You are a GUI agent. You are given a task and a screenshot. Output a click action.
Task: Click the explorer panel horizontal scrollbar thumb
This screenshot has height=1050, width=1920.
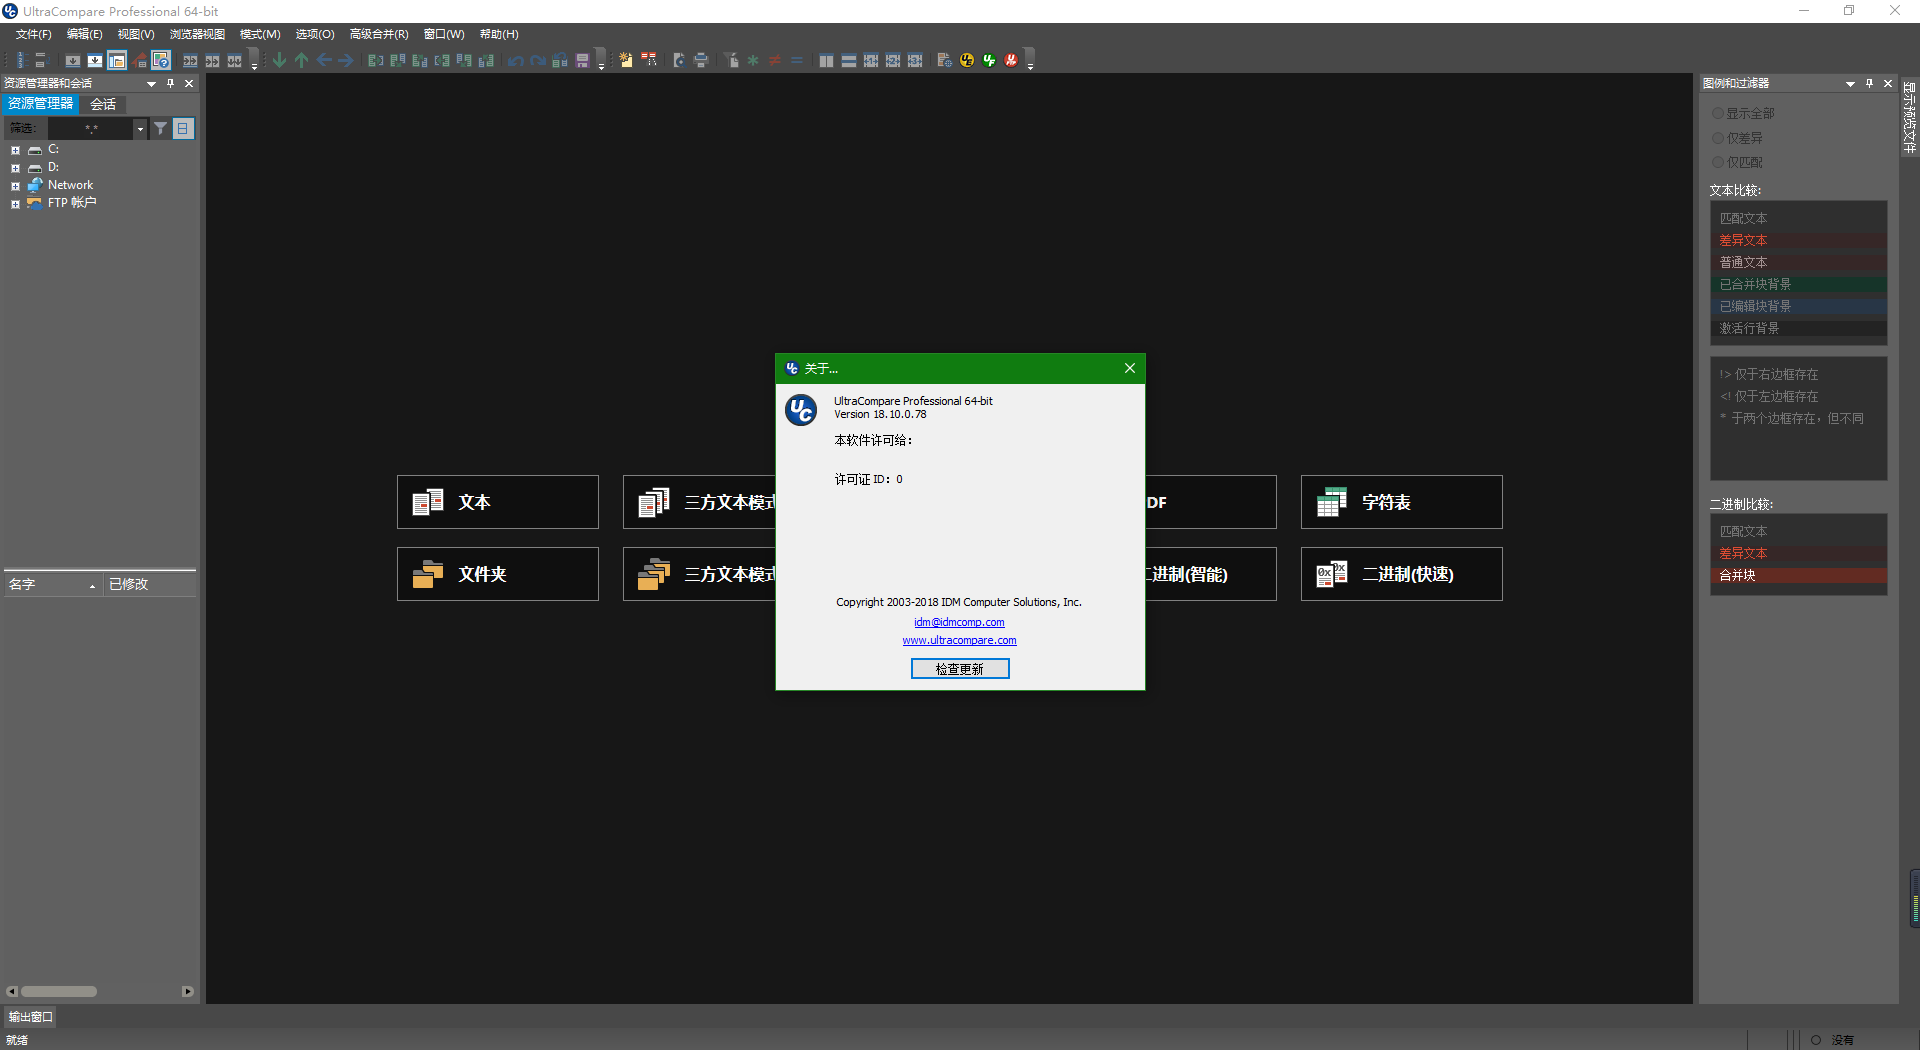(59, 992)
